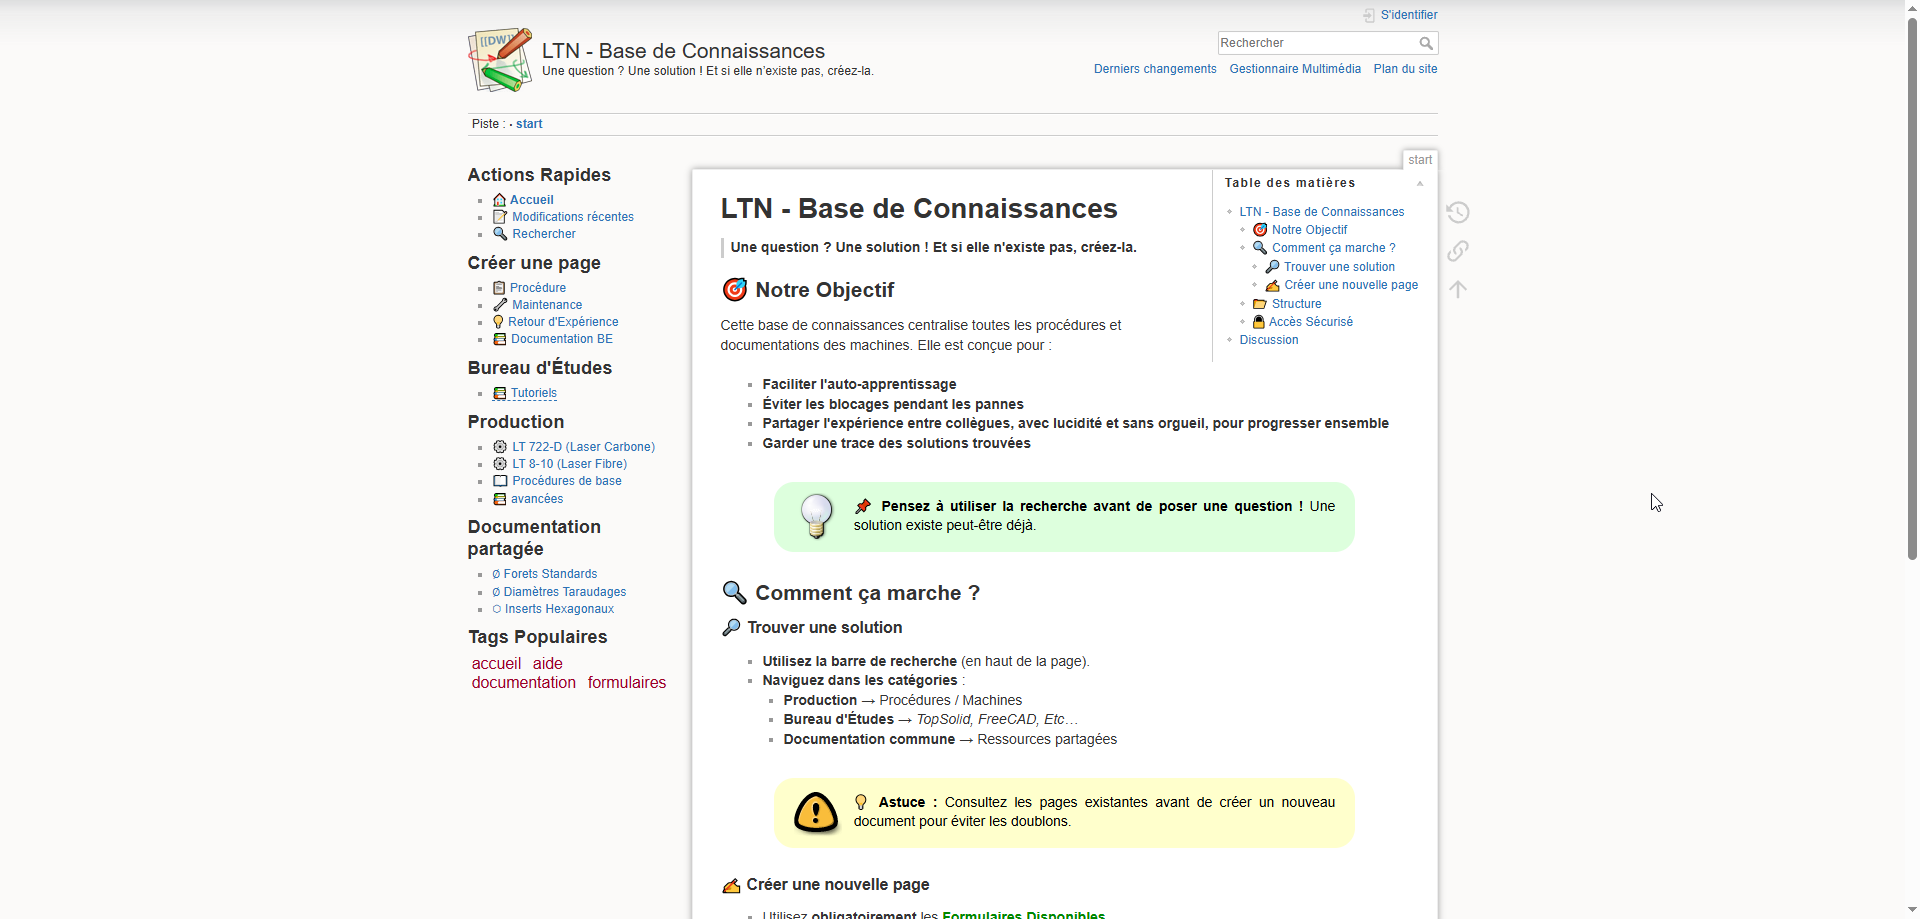Click the Tutoriels stacked books icon
Screen dimensions: 1920x919
pyautogui.click(x=499, y=392)
